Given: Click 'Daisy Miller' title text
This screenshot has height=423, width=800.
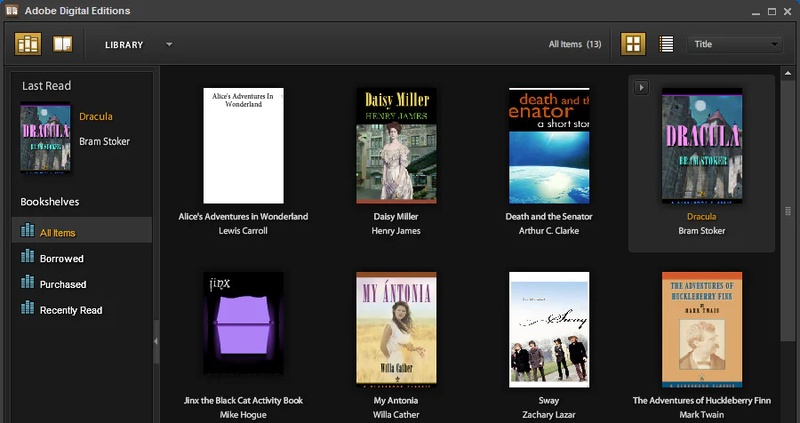Looking at the screenshot, I should click(x=396, y=216).
